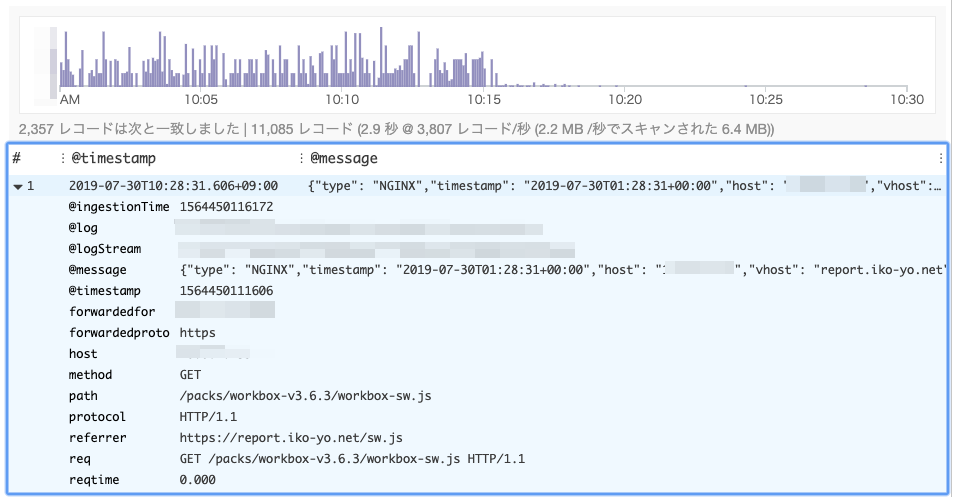
Task: Click the protocol HTTP/1.1 value
Action: pyautogui.click(x=208, y=417)
